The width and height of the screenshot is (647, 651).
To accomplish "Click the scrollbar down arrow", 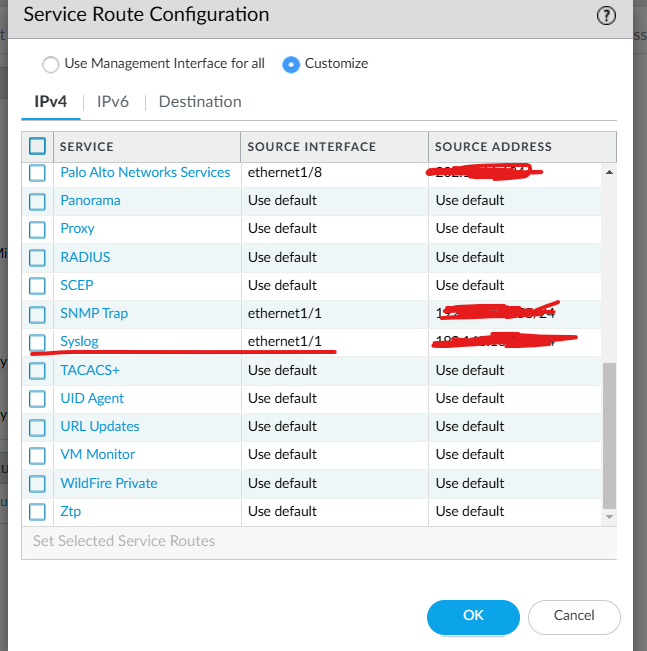I will pos(609,517).
